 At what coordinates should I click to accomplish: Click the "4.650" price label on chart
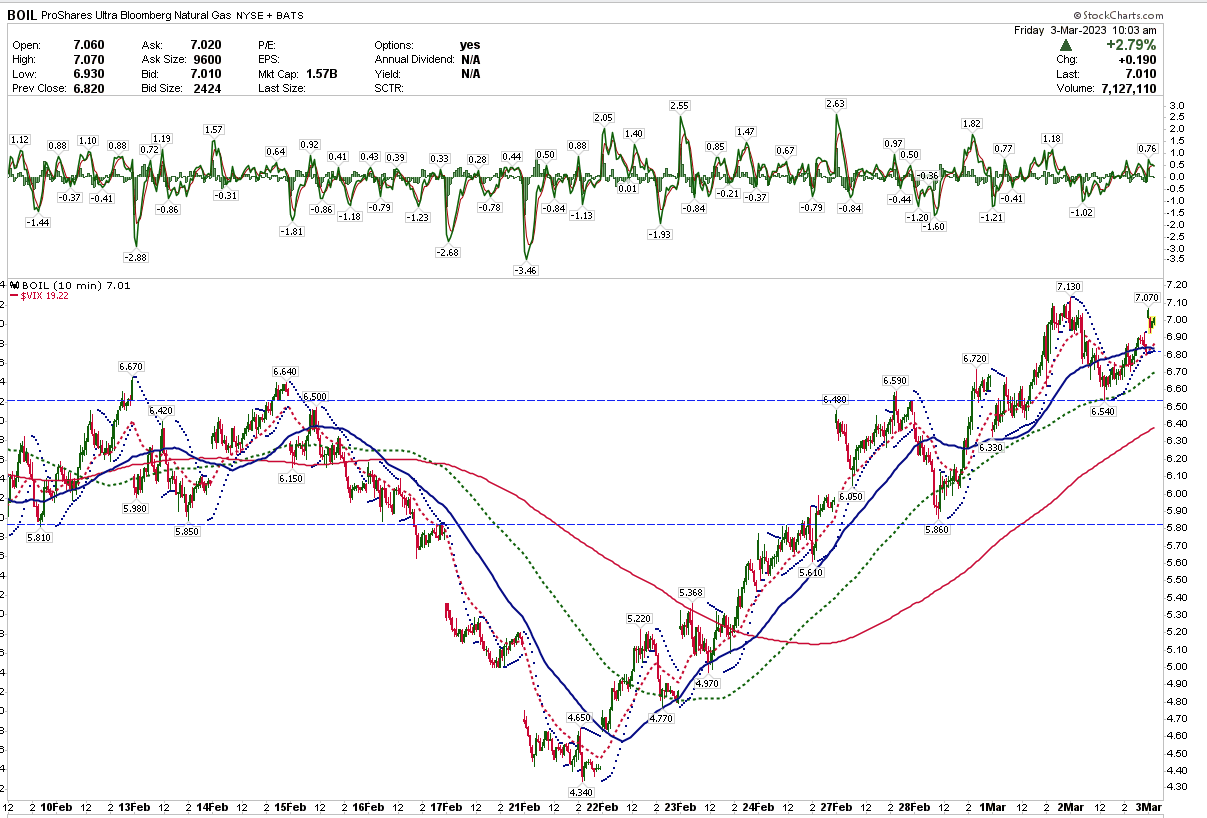pyautogui.click(x=578, y=718)
